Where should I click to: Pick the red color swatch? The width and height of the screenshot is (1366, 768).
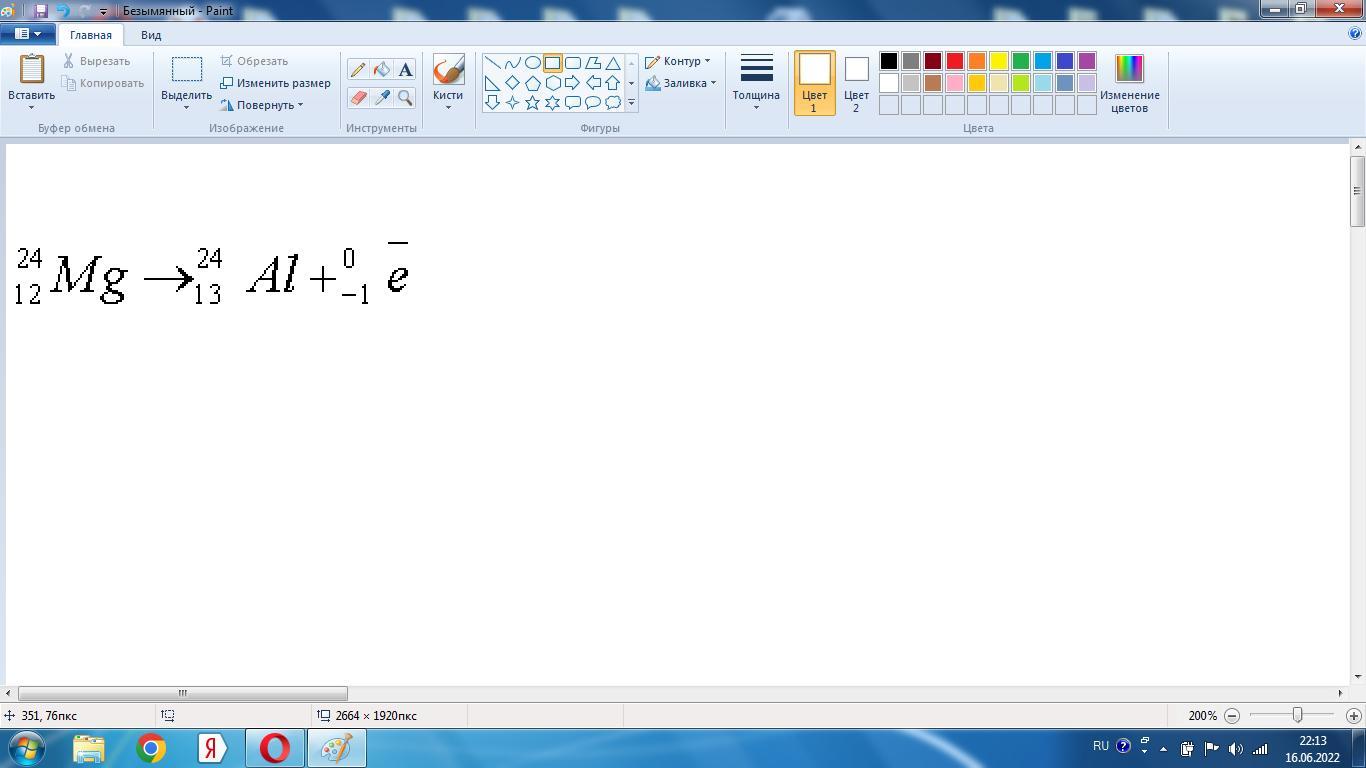tap(955, 61)
